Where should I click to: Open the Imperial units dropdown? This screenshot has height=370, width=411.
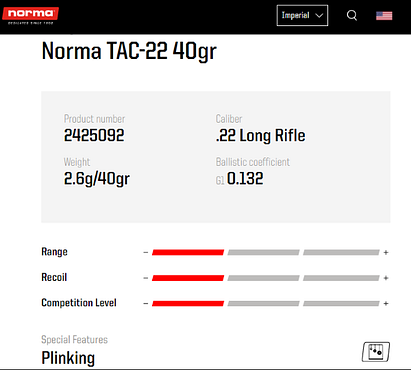coord(302,15)
